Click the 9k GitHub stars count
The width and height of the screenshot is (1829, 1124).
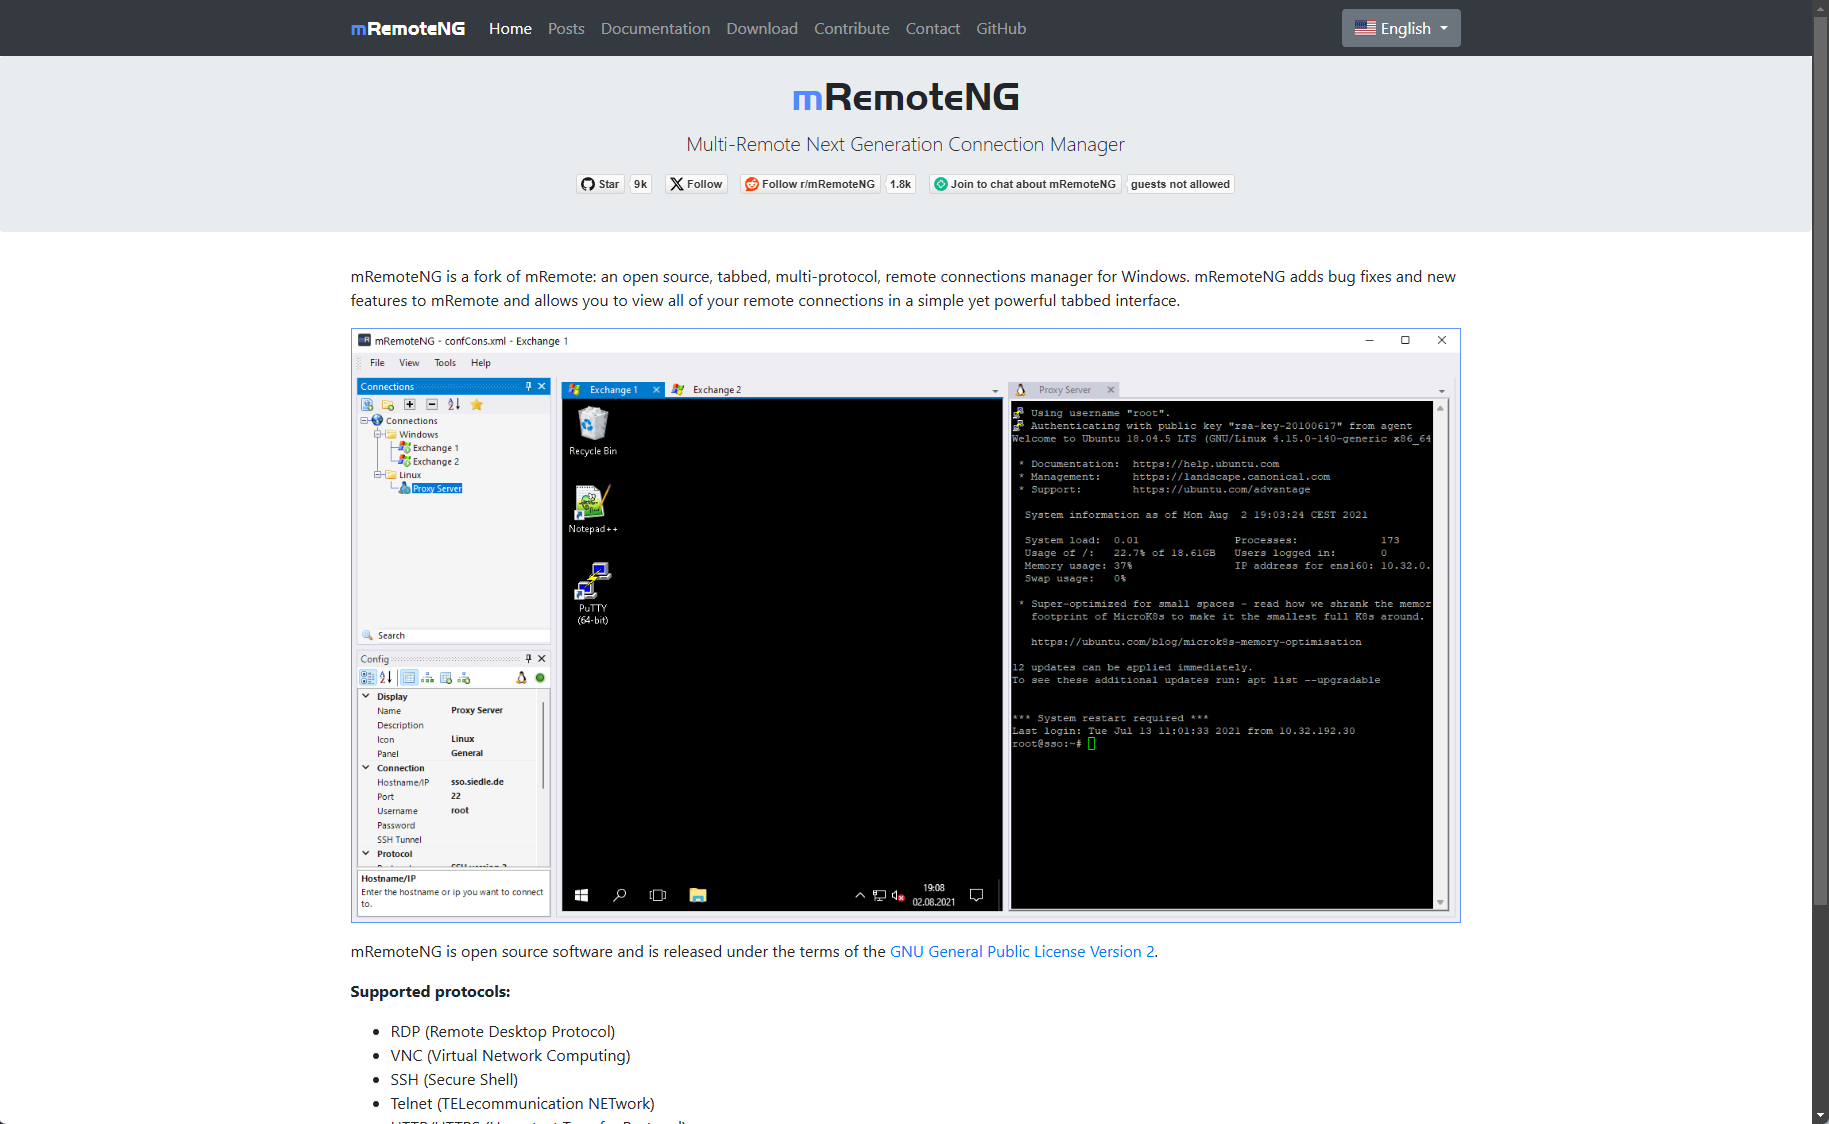[640, 184]
